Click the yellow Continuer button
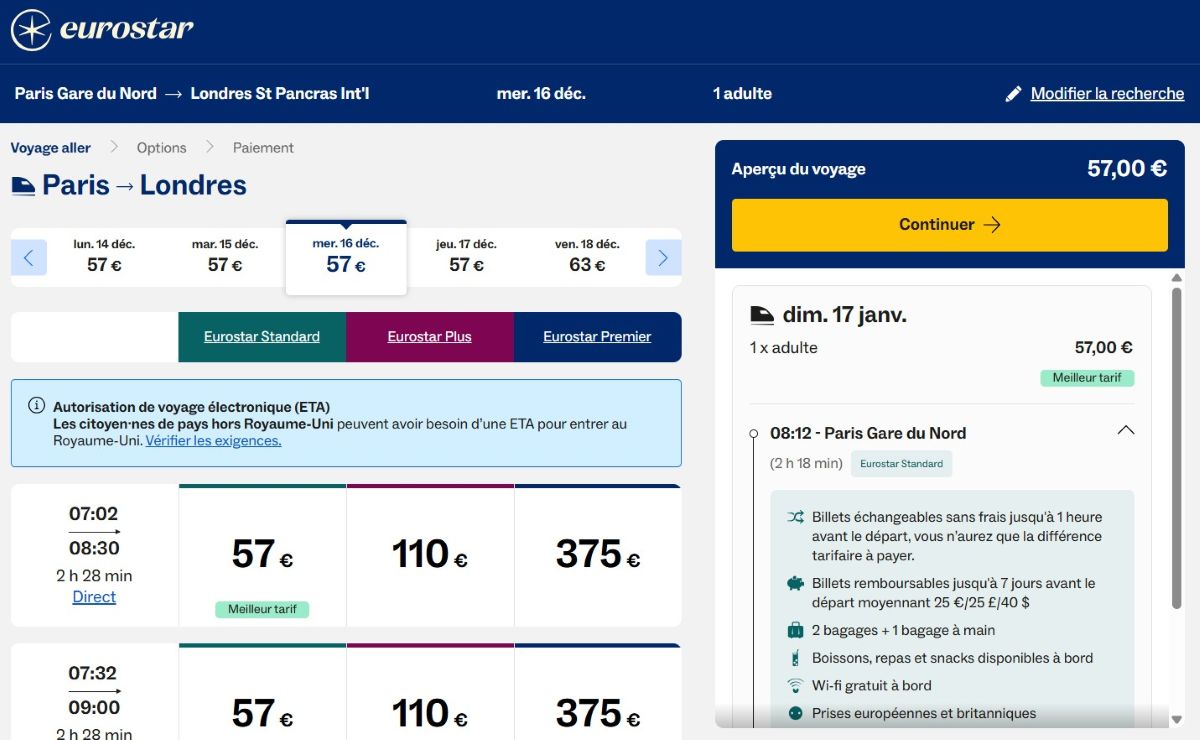This screenshot has height=740, width=1200. click(x=949, y=225)
